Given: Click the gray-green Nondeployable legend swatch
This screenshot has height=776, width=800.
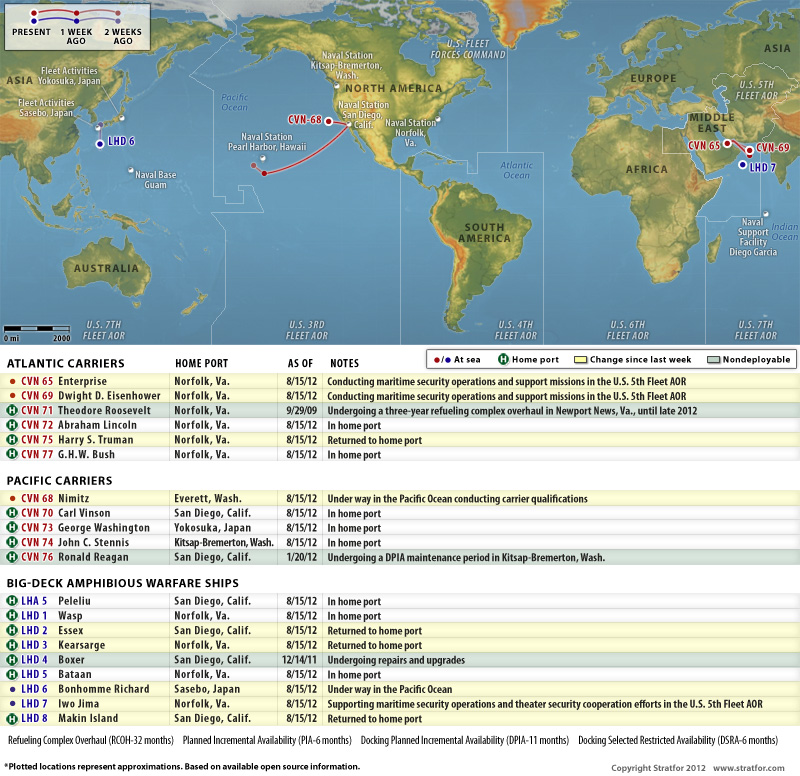Looking at the screenshot, I should pos(714,360).
